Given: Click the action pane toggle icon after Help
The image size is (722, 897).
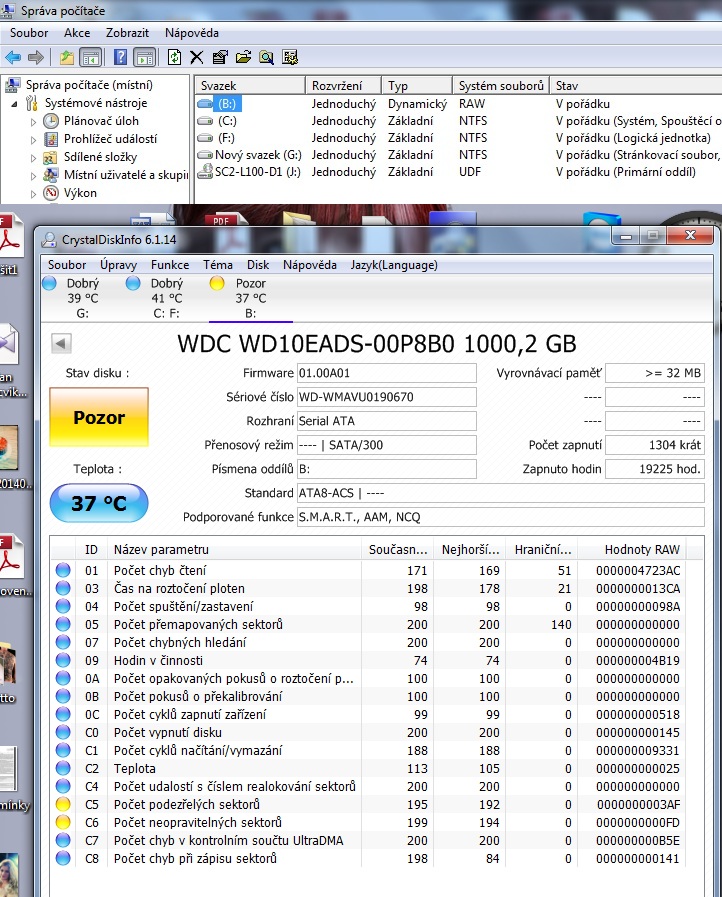Looking at the screenshot, I should (x=145, y=57).
